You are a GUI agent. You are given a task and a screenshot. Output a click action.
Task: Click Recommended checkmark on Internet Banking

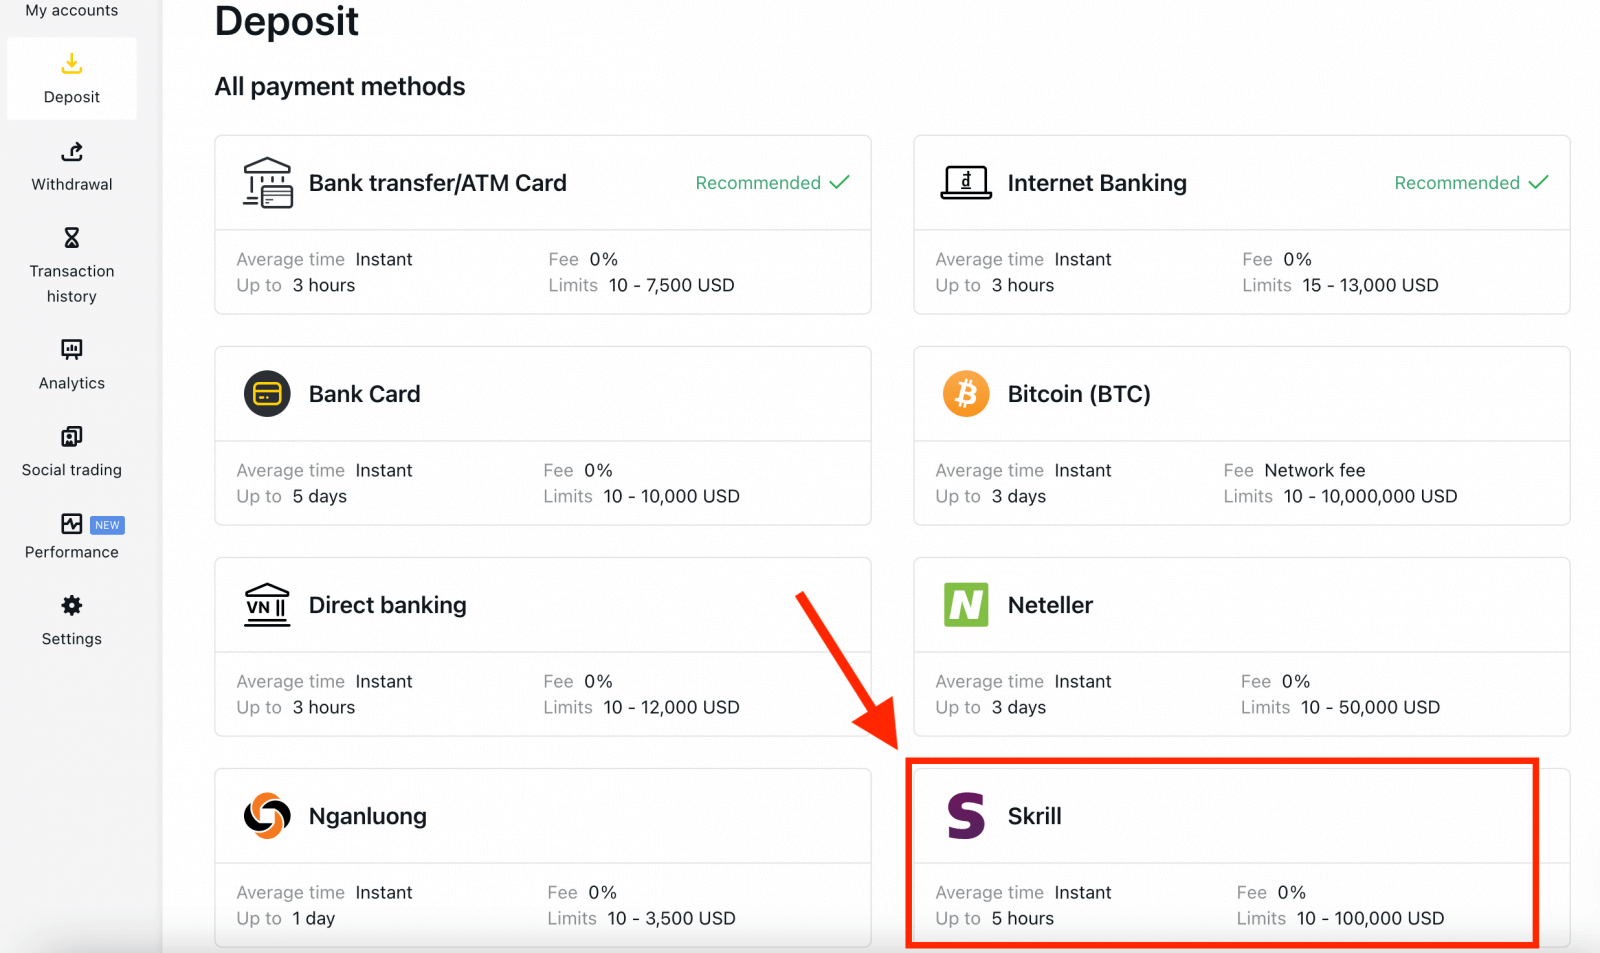(x=1538, y=182)
